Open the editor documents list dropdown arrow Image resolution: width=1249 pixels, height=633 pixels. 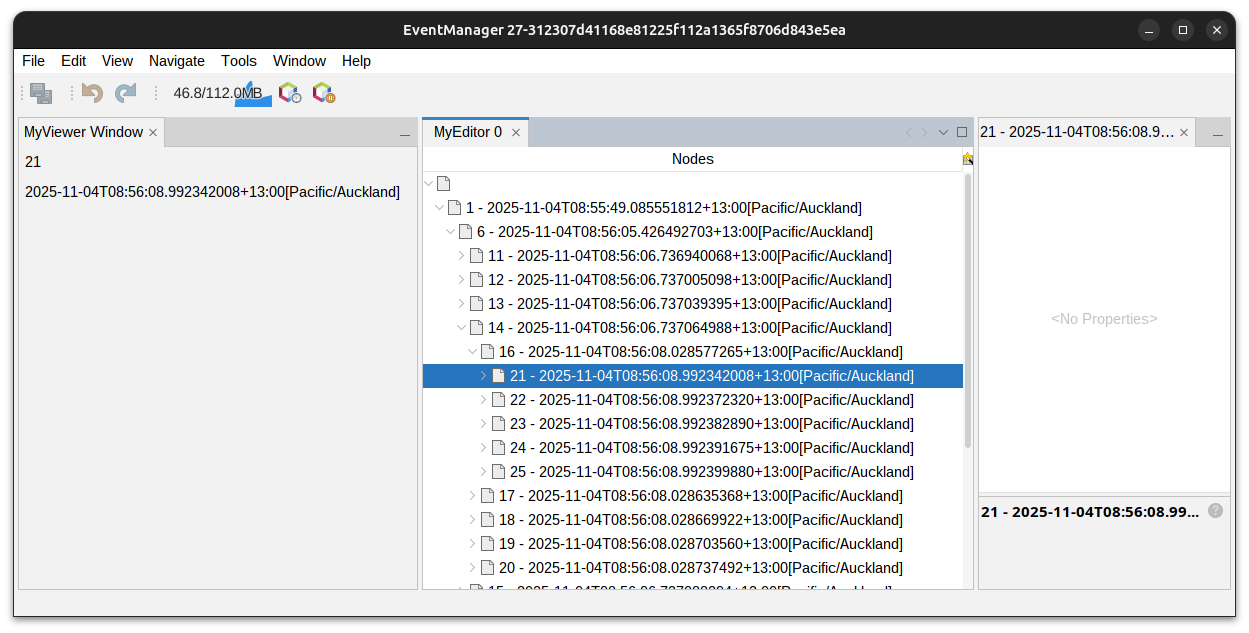[x=943, y=132]
